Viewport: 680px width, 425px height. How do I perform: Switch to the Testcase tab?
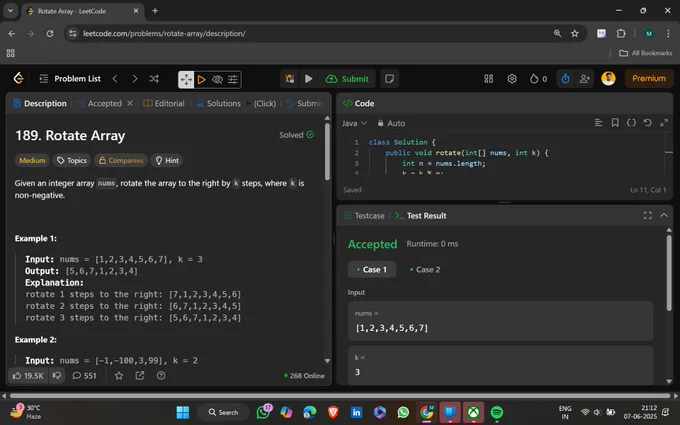click(x=364, y=216)
